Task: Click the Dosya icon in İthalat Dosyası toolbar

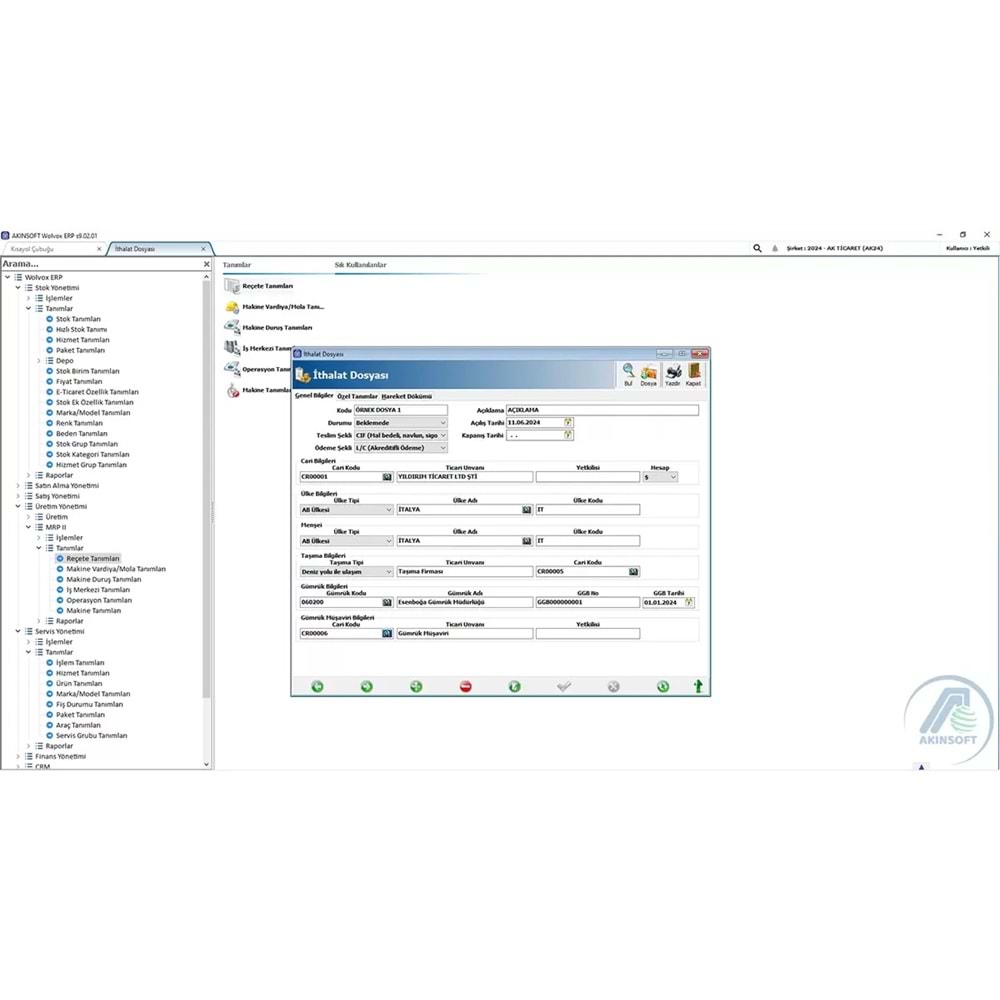Action: (649, 370)
